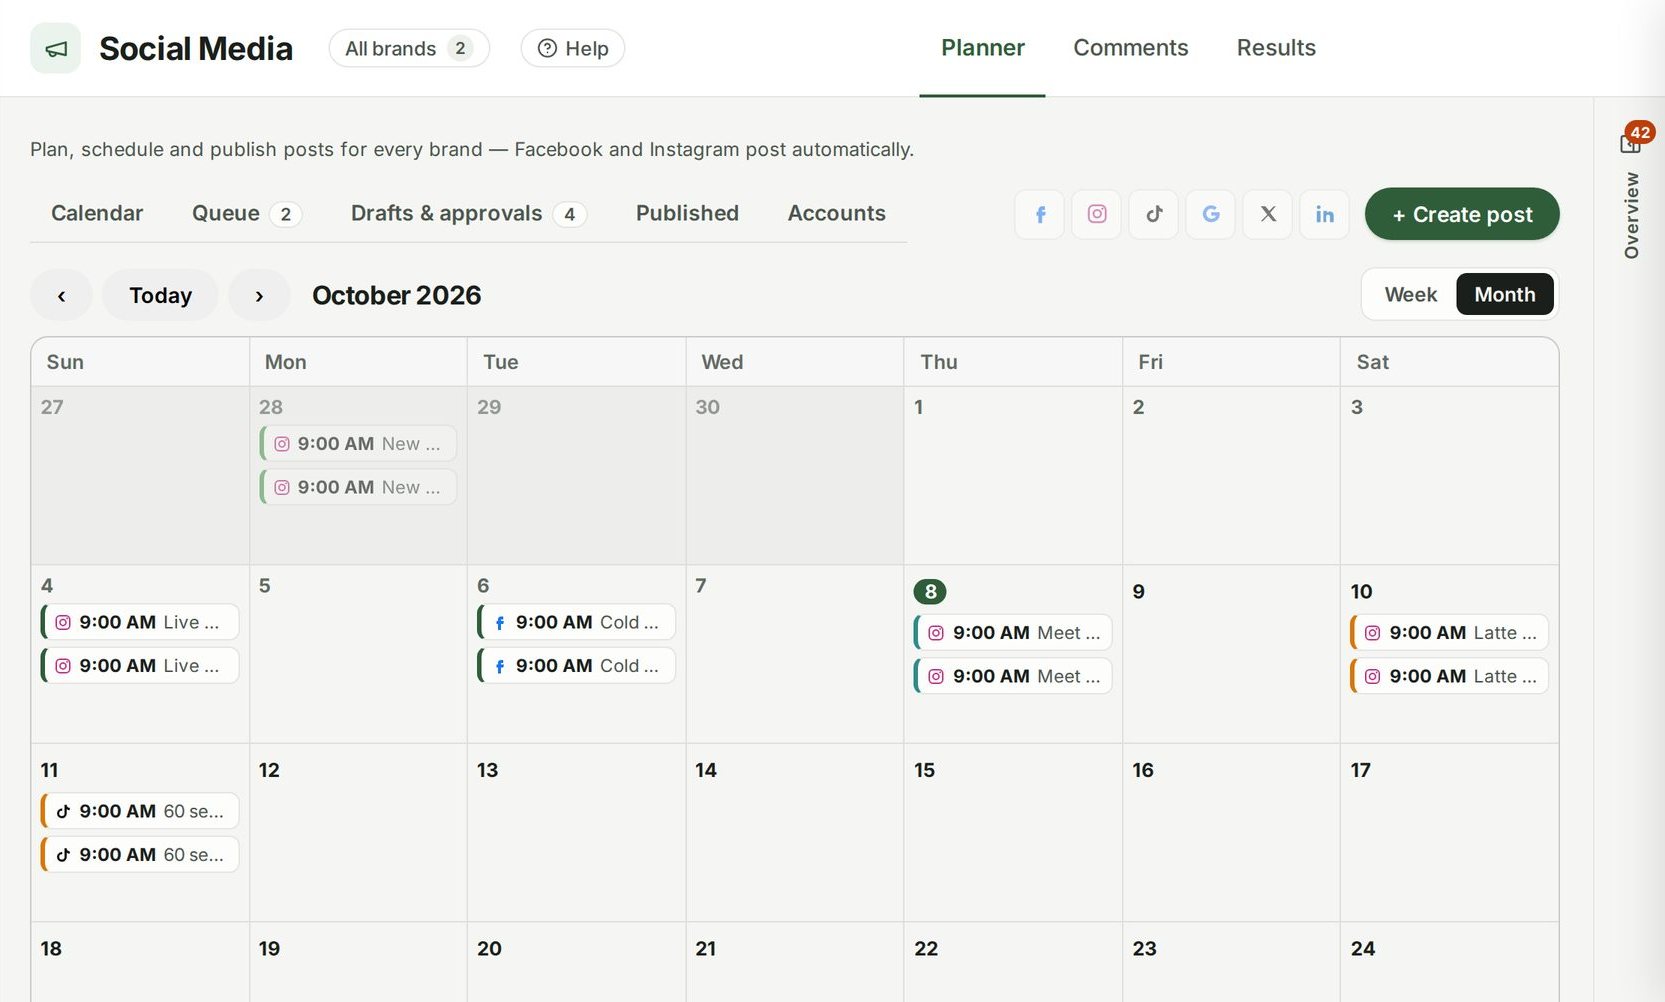The image size is (1665, 1002).
Task: Select the October 13 day cell
Action: click(x=576, y=833)
